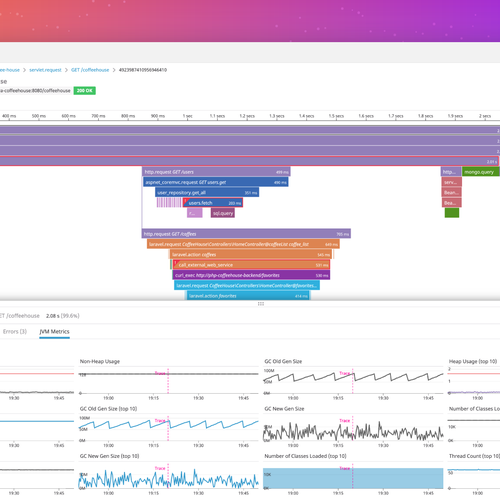Click the GC New Gen Size (top 10) chart title
Viewport: 500px width, 500px height.
point(109,456)
